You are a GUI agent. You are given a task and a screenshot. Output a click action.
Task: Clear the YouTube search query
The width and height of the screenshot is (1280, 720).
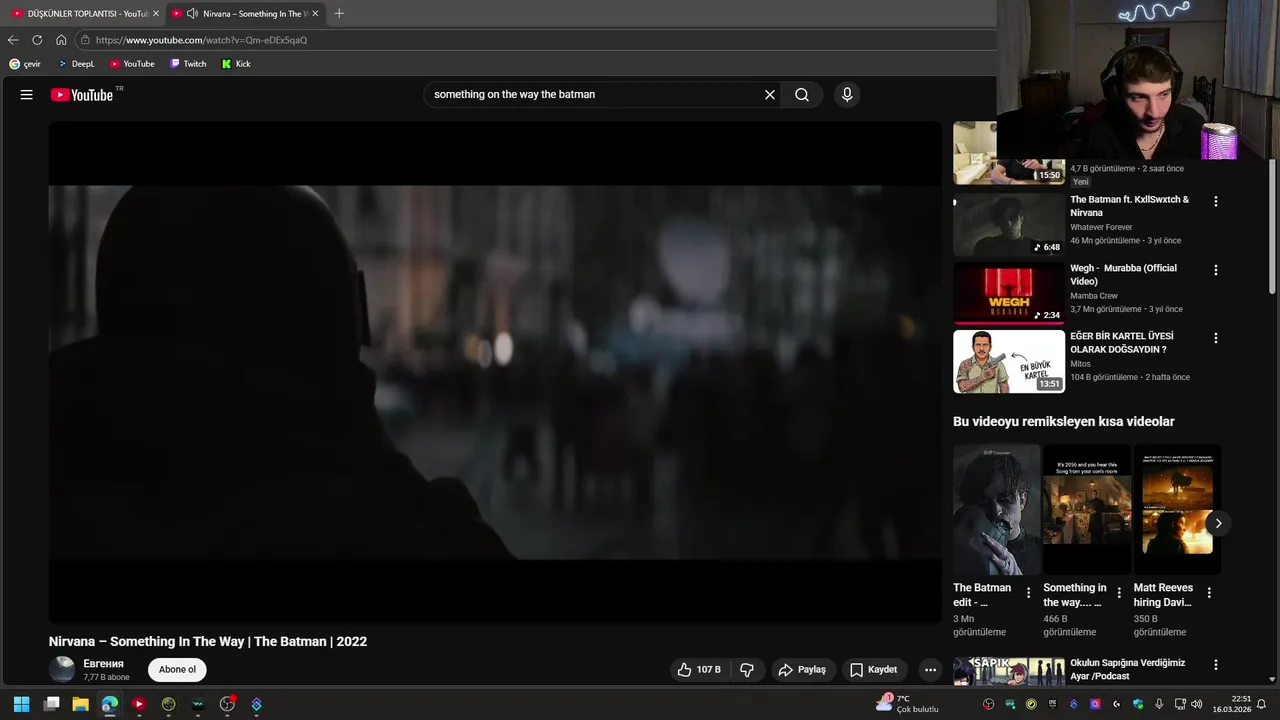(770, 94)
